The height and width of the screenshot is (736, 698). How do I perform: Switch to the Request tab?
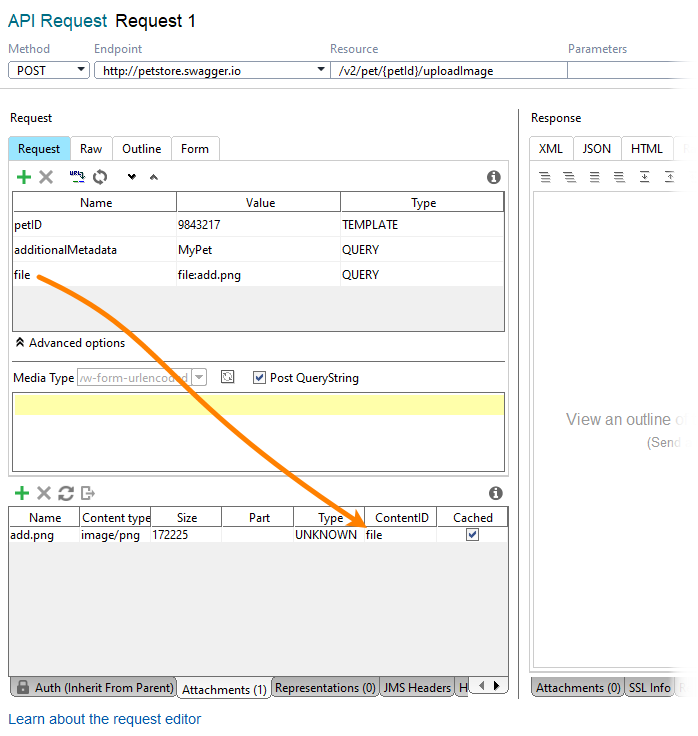click(39, 149)
